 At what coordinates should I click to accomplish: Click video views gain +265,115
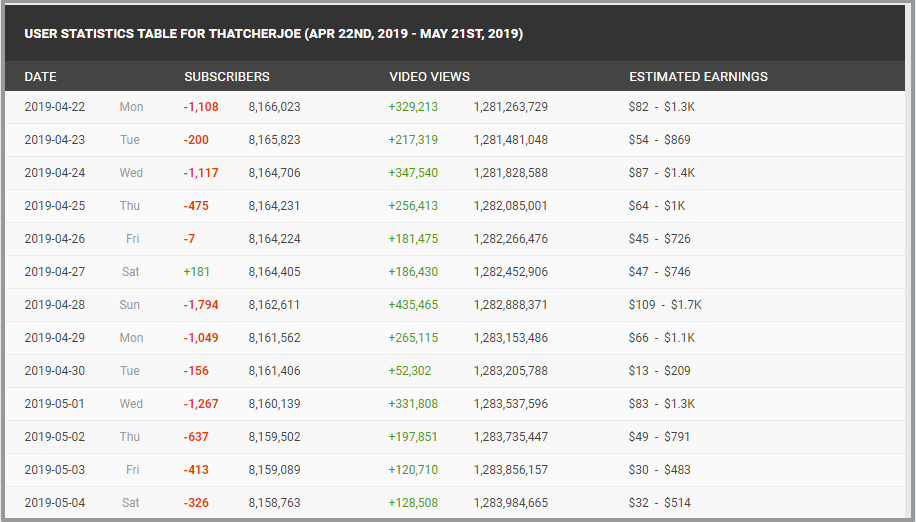pos(413,337)
